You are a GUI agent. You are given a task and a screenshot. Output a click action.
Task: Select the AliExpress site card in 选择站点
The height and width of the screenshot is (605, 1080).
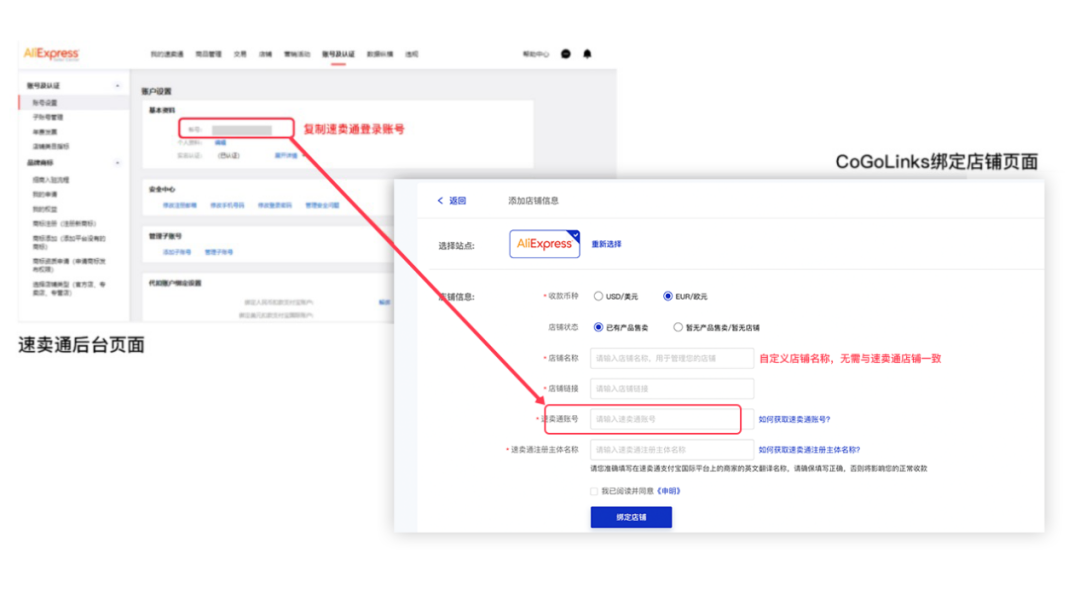(x=544, y=244)
